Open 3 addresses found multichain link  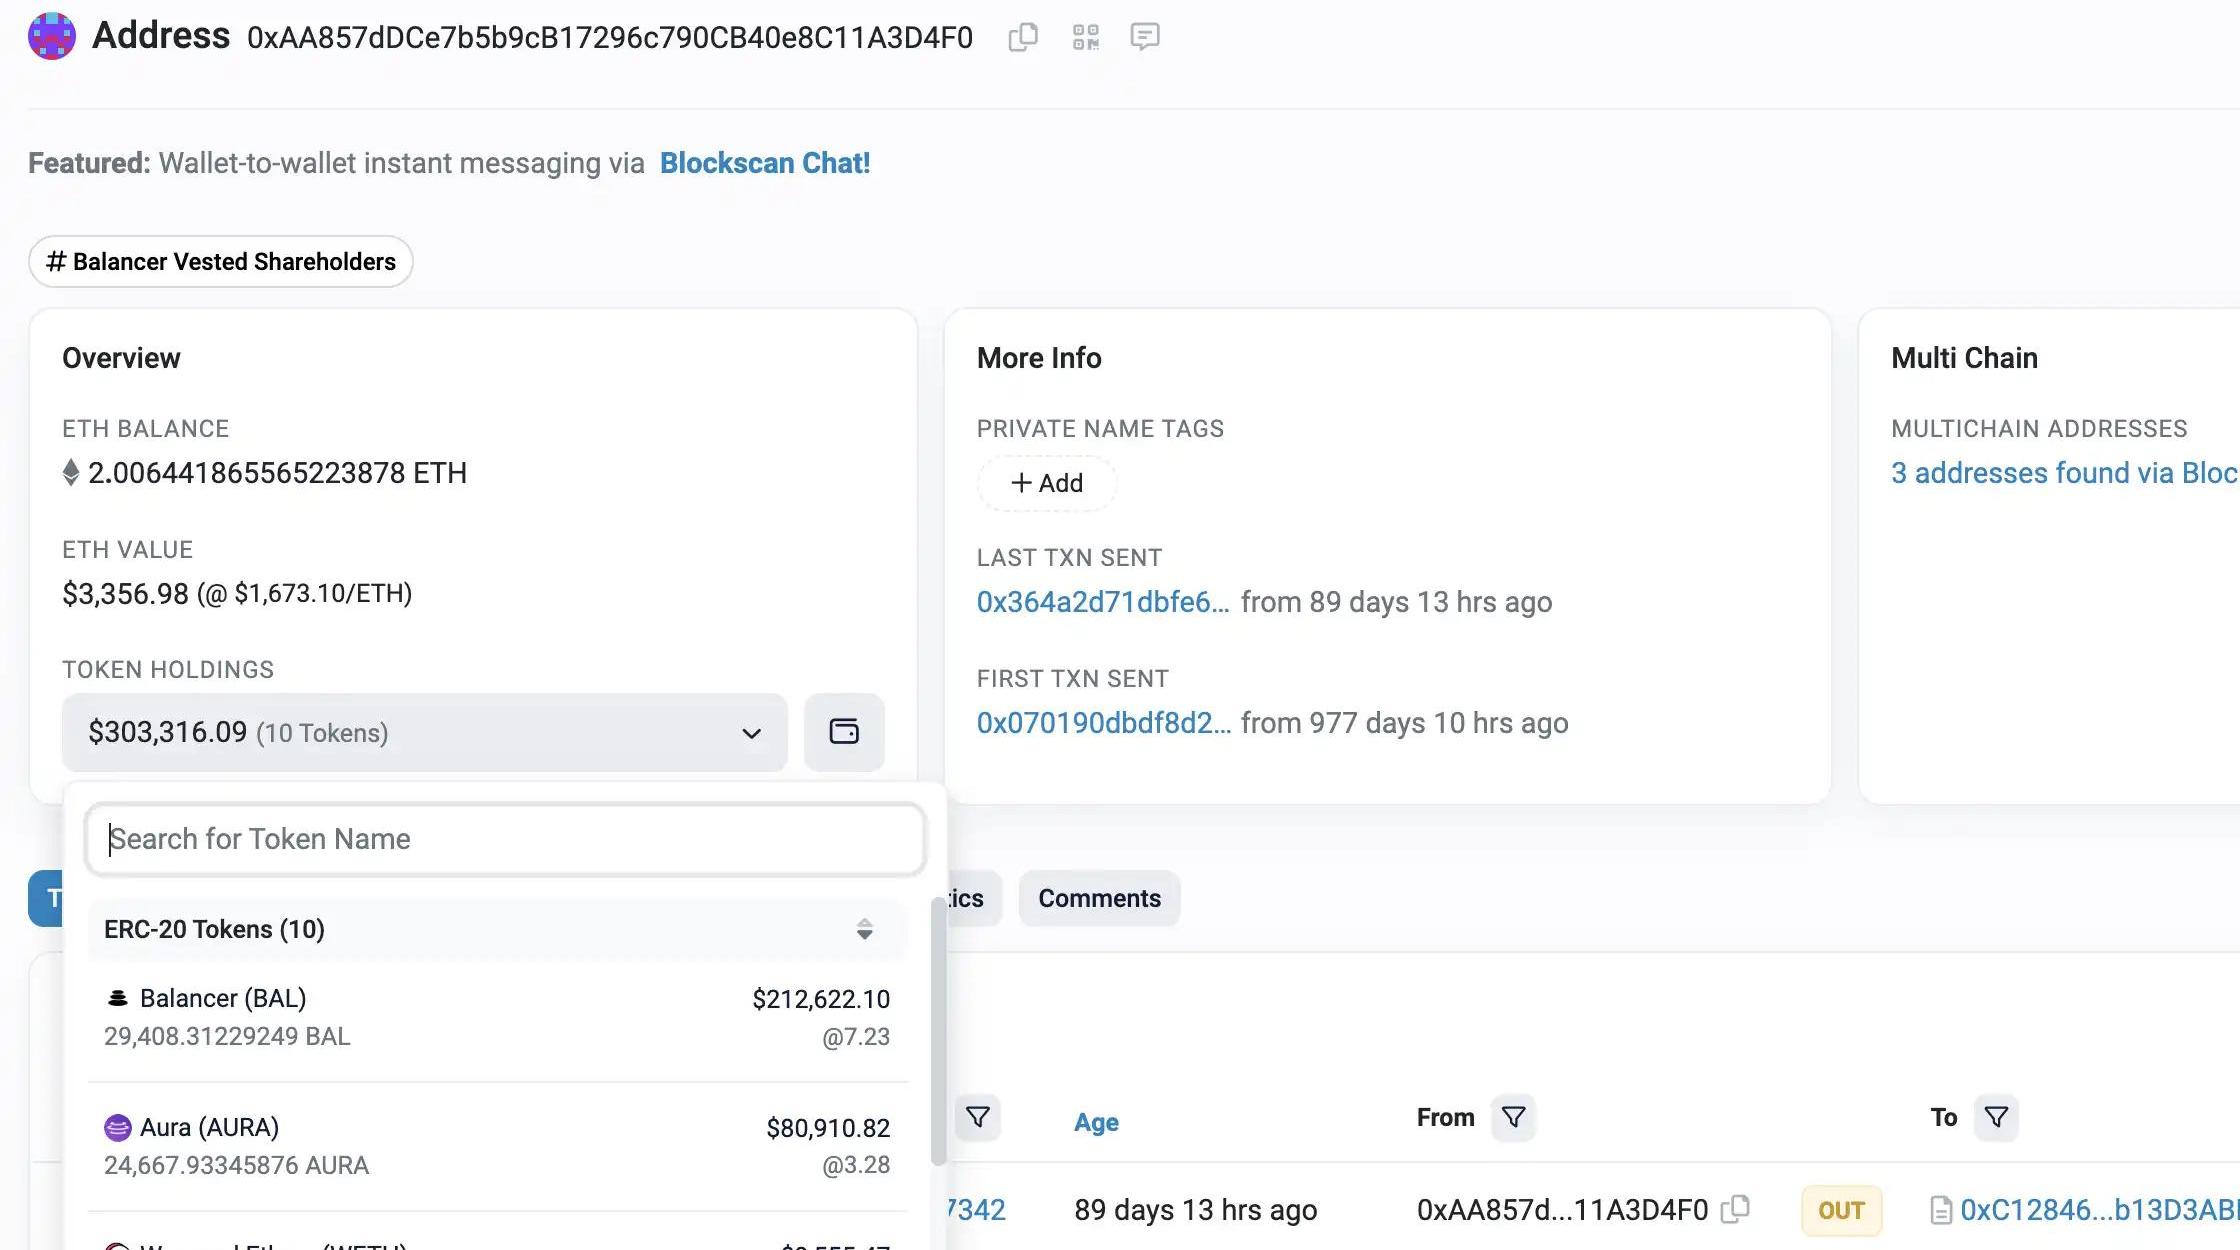point(2064,473)
